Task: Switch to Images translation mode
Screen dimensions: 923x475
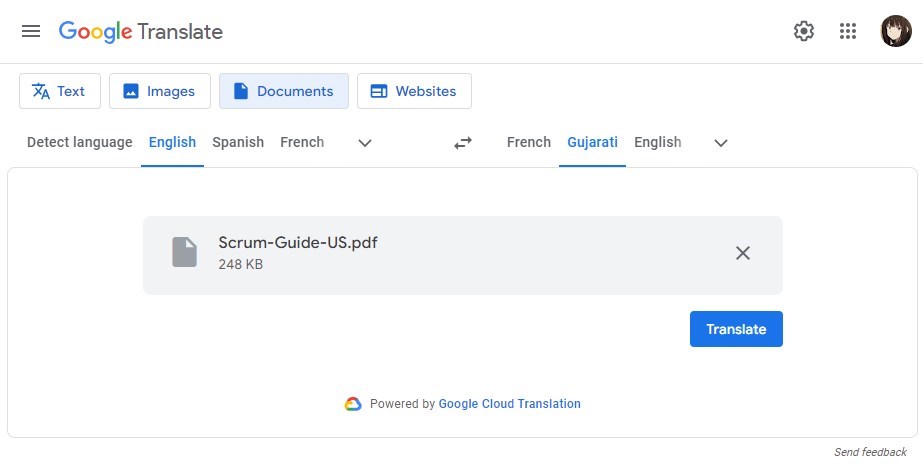Action: (x=160, y=91)
